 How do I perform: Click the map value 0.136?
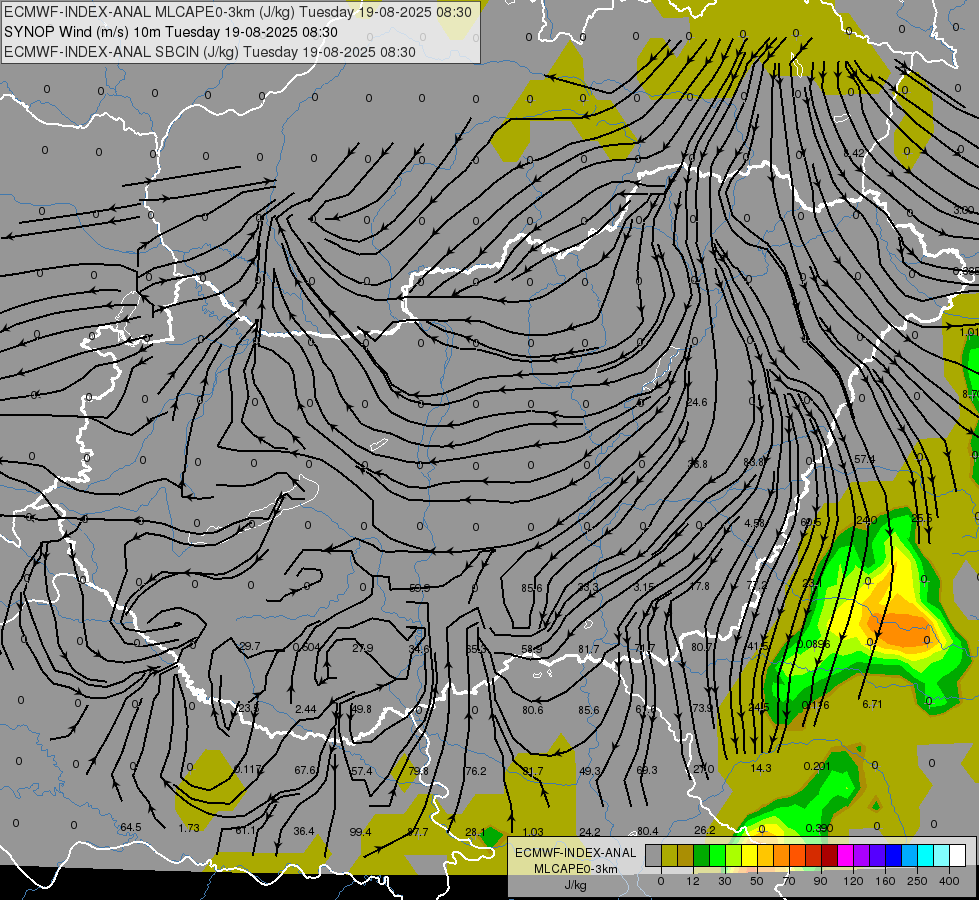816,705
